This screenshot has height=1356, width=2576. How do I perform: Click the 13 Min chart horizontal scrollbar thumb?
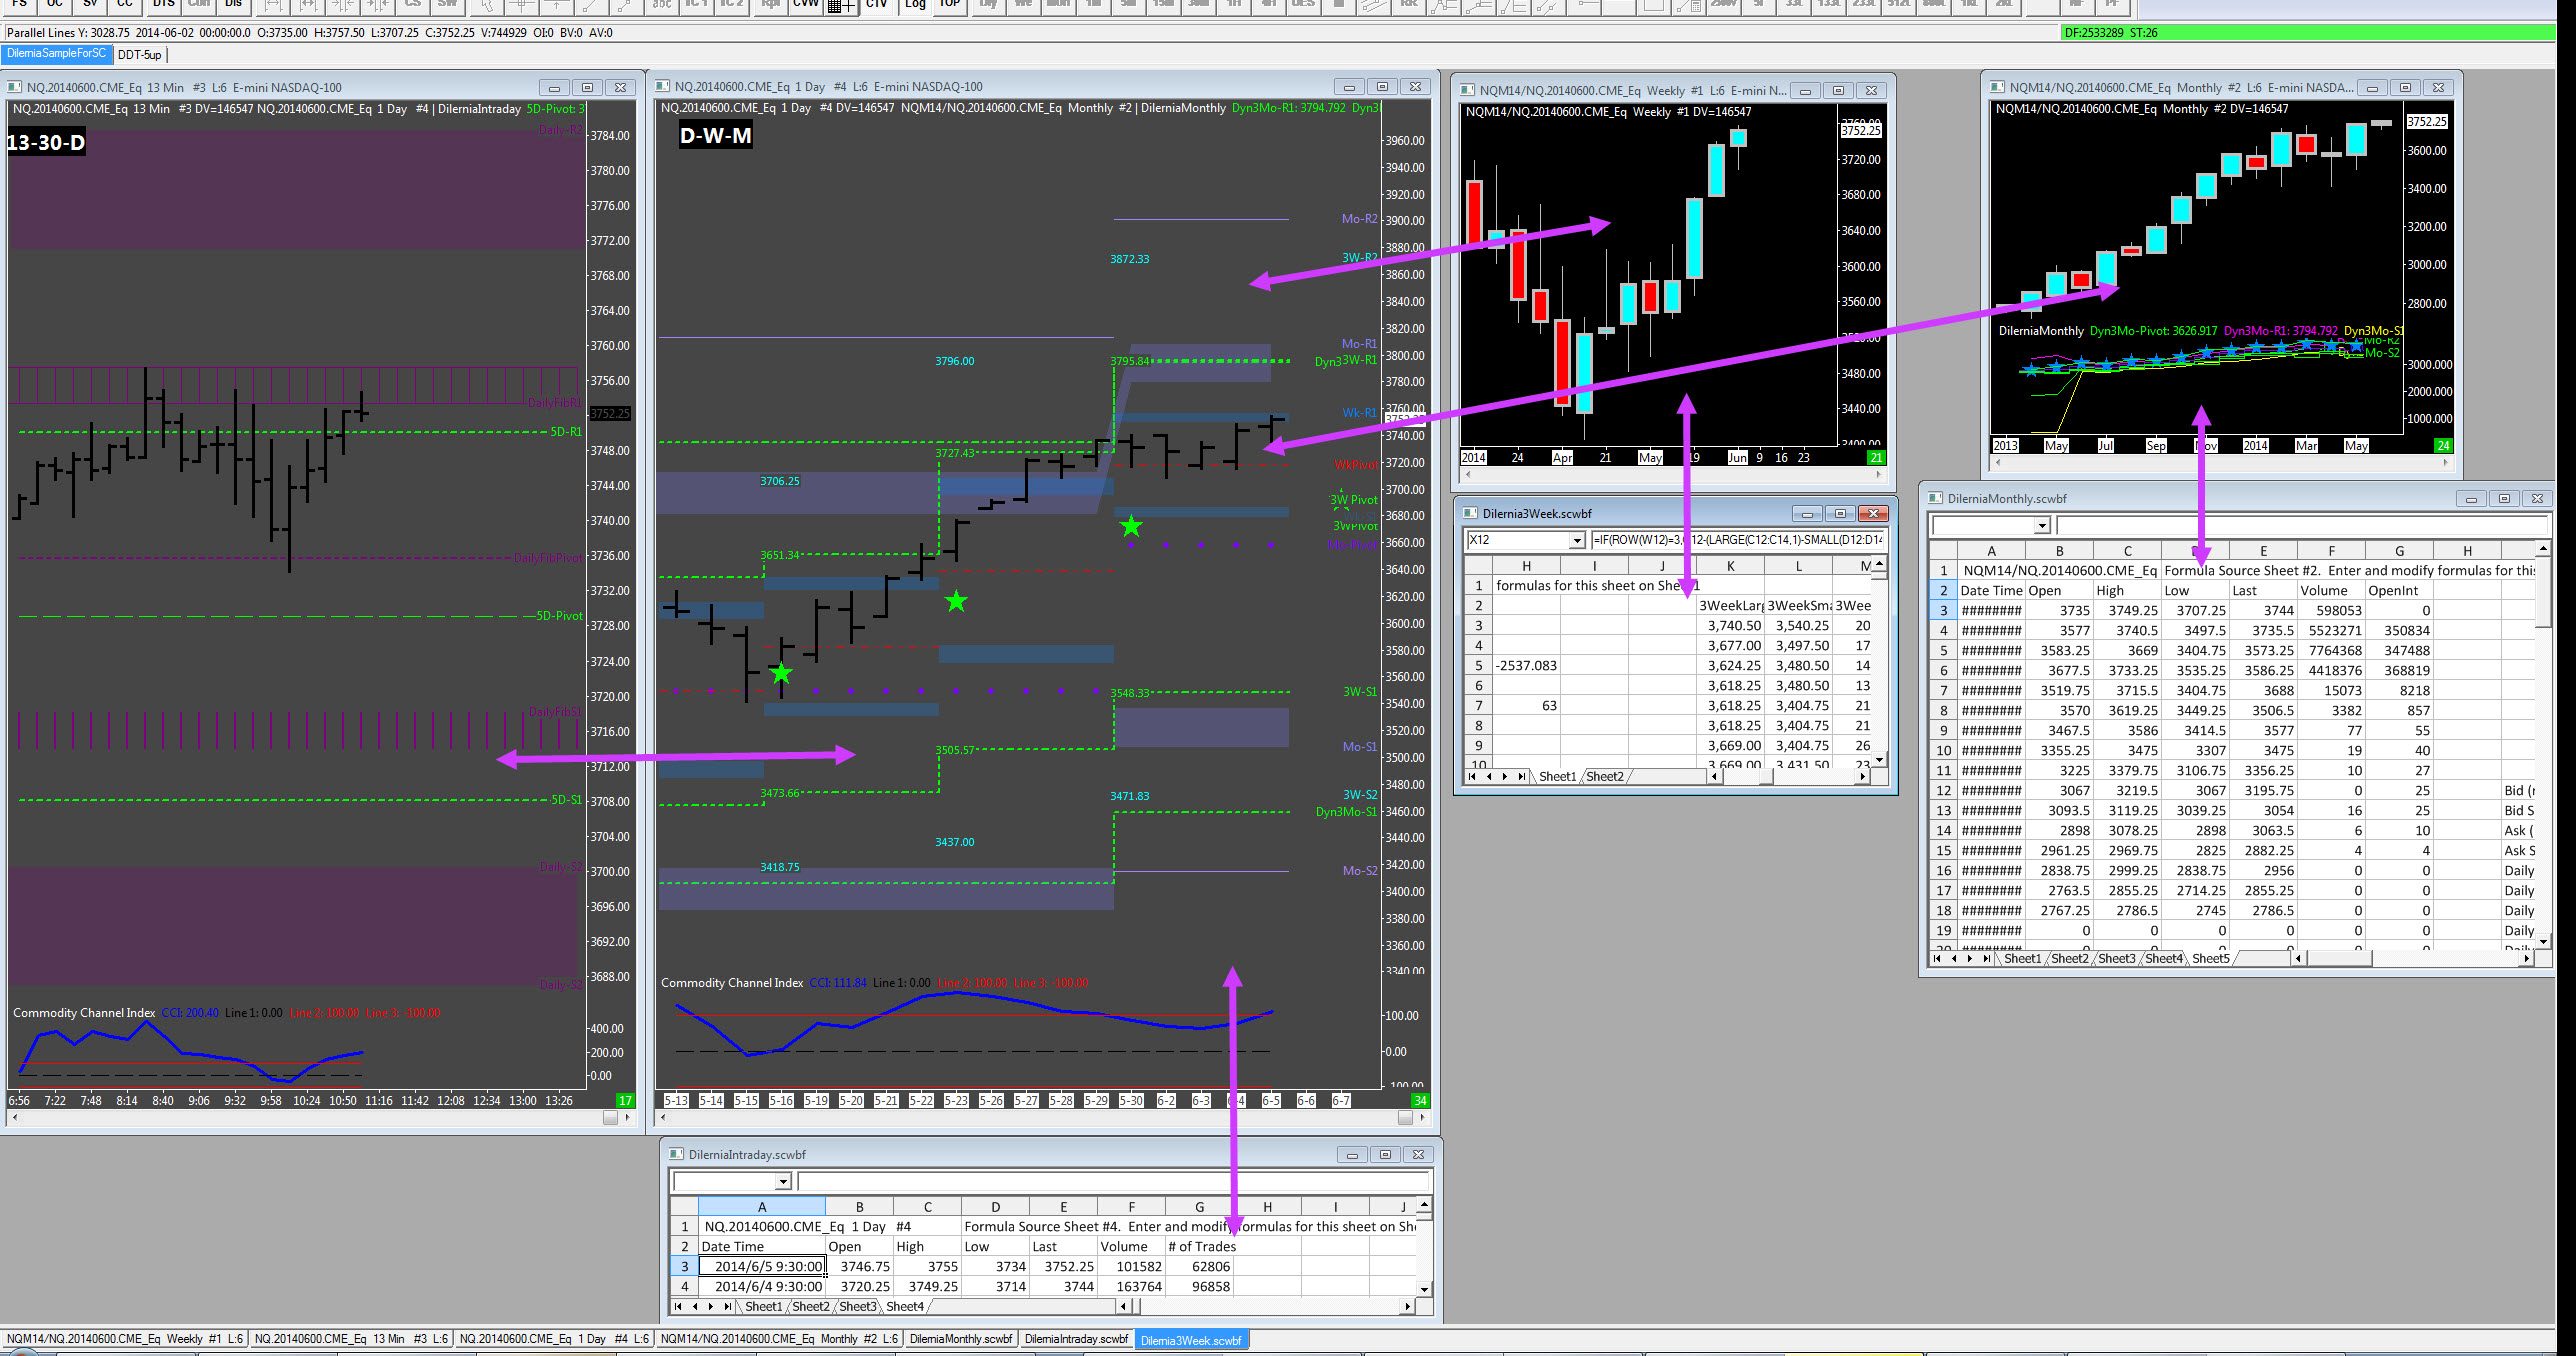pos(610,1118)
